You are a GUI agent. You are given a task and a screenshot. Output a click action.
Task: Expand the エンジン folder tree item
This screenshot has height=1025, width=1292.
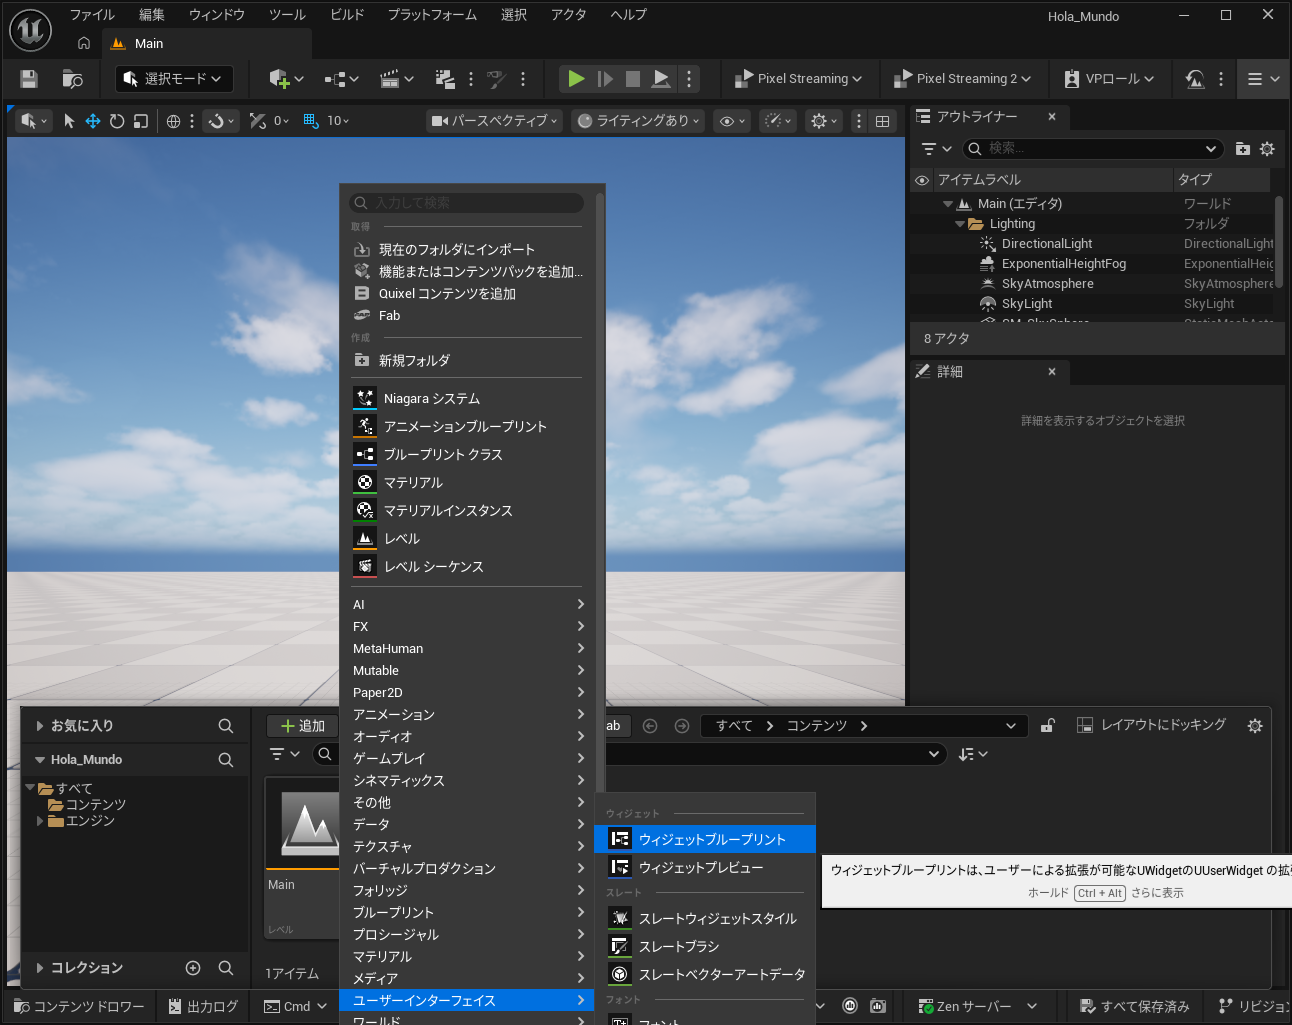coord(40,821)
